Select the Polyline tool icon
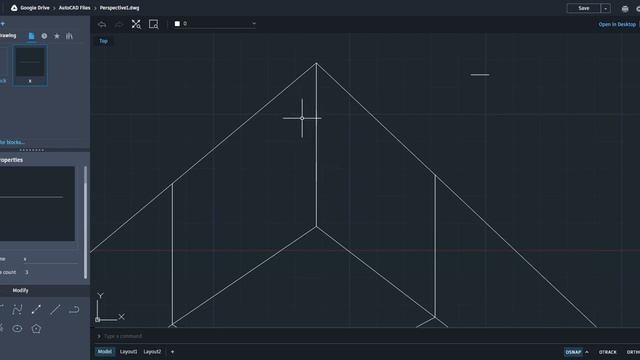This screenshot has width=640, height=360. point(74,310)
